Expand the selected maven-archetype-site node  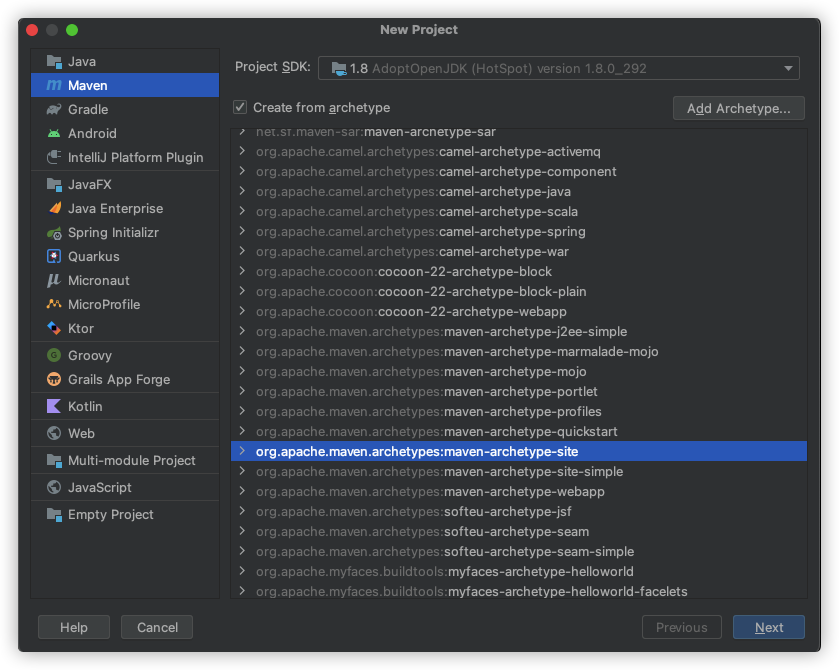[x=242, y=451]
